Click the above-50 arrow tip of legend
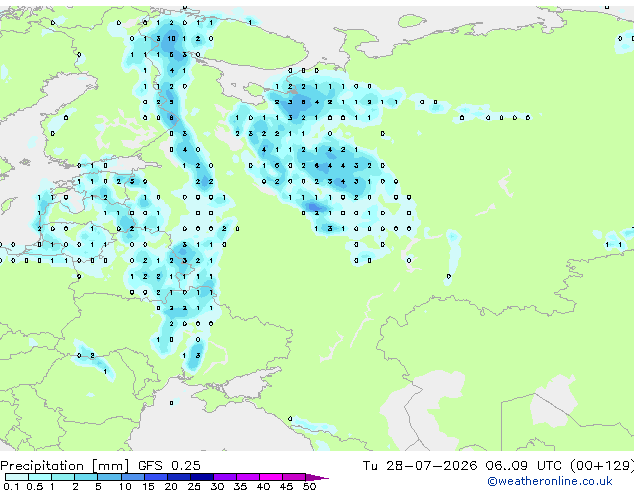The width and height of the screenshot is (634, 490). coord(317,477)
